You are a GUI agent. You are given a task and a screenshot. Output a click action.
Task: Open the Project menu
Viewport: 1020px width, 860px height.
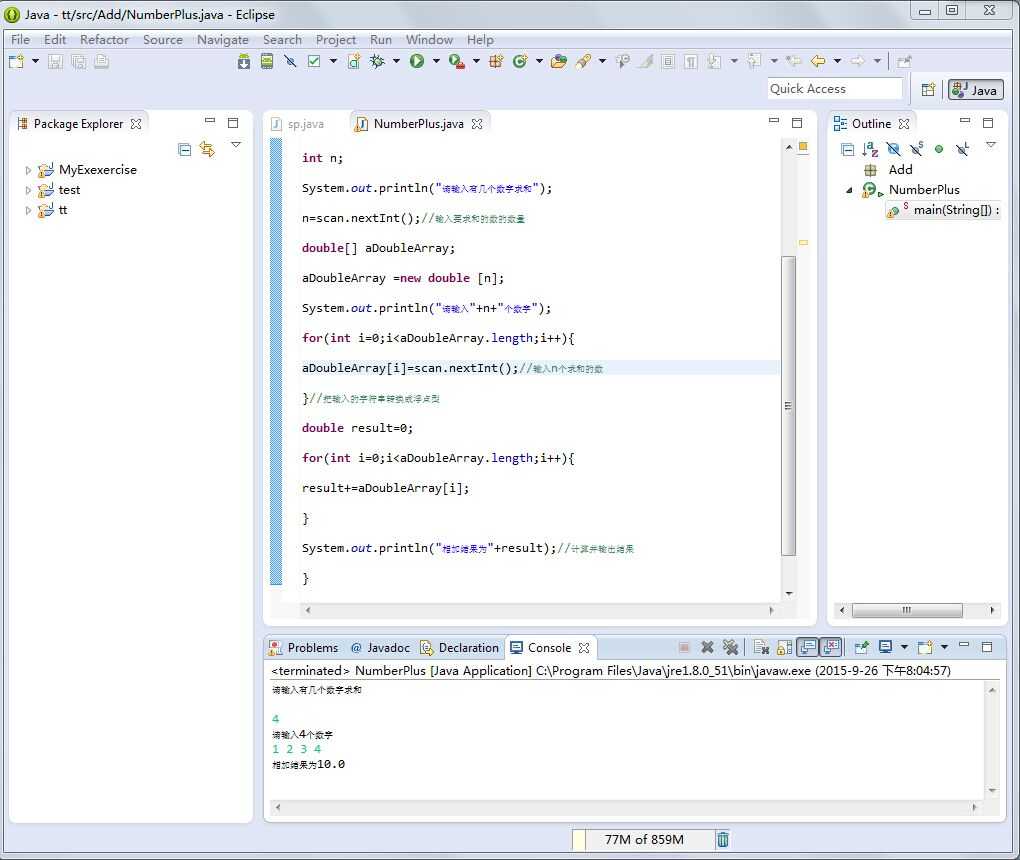pyautogui.click(x=336, y=40)
